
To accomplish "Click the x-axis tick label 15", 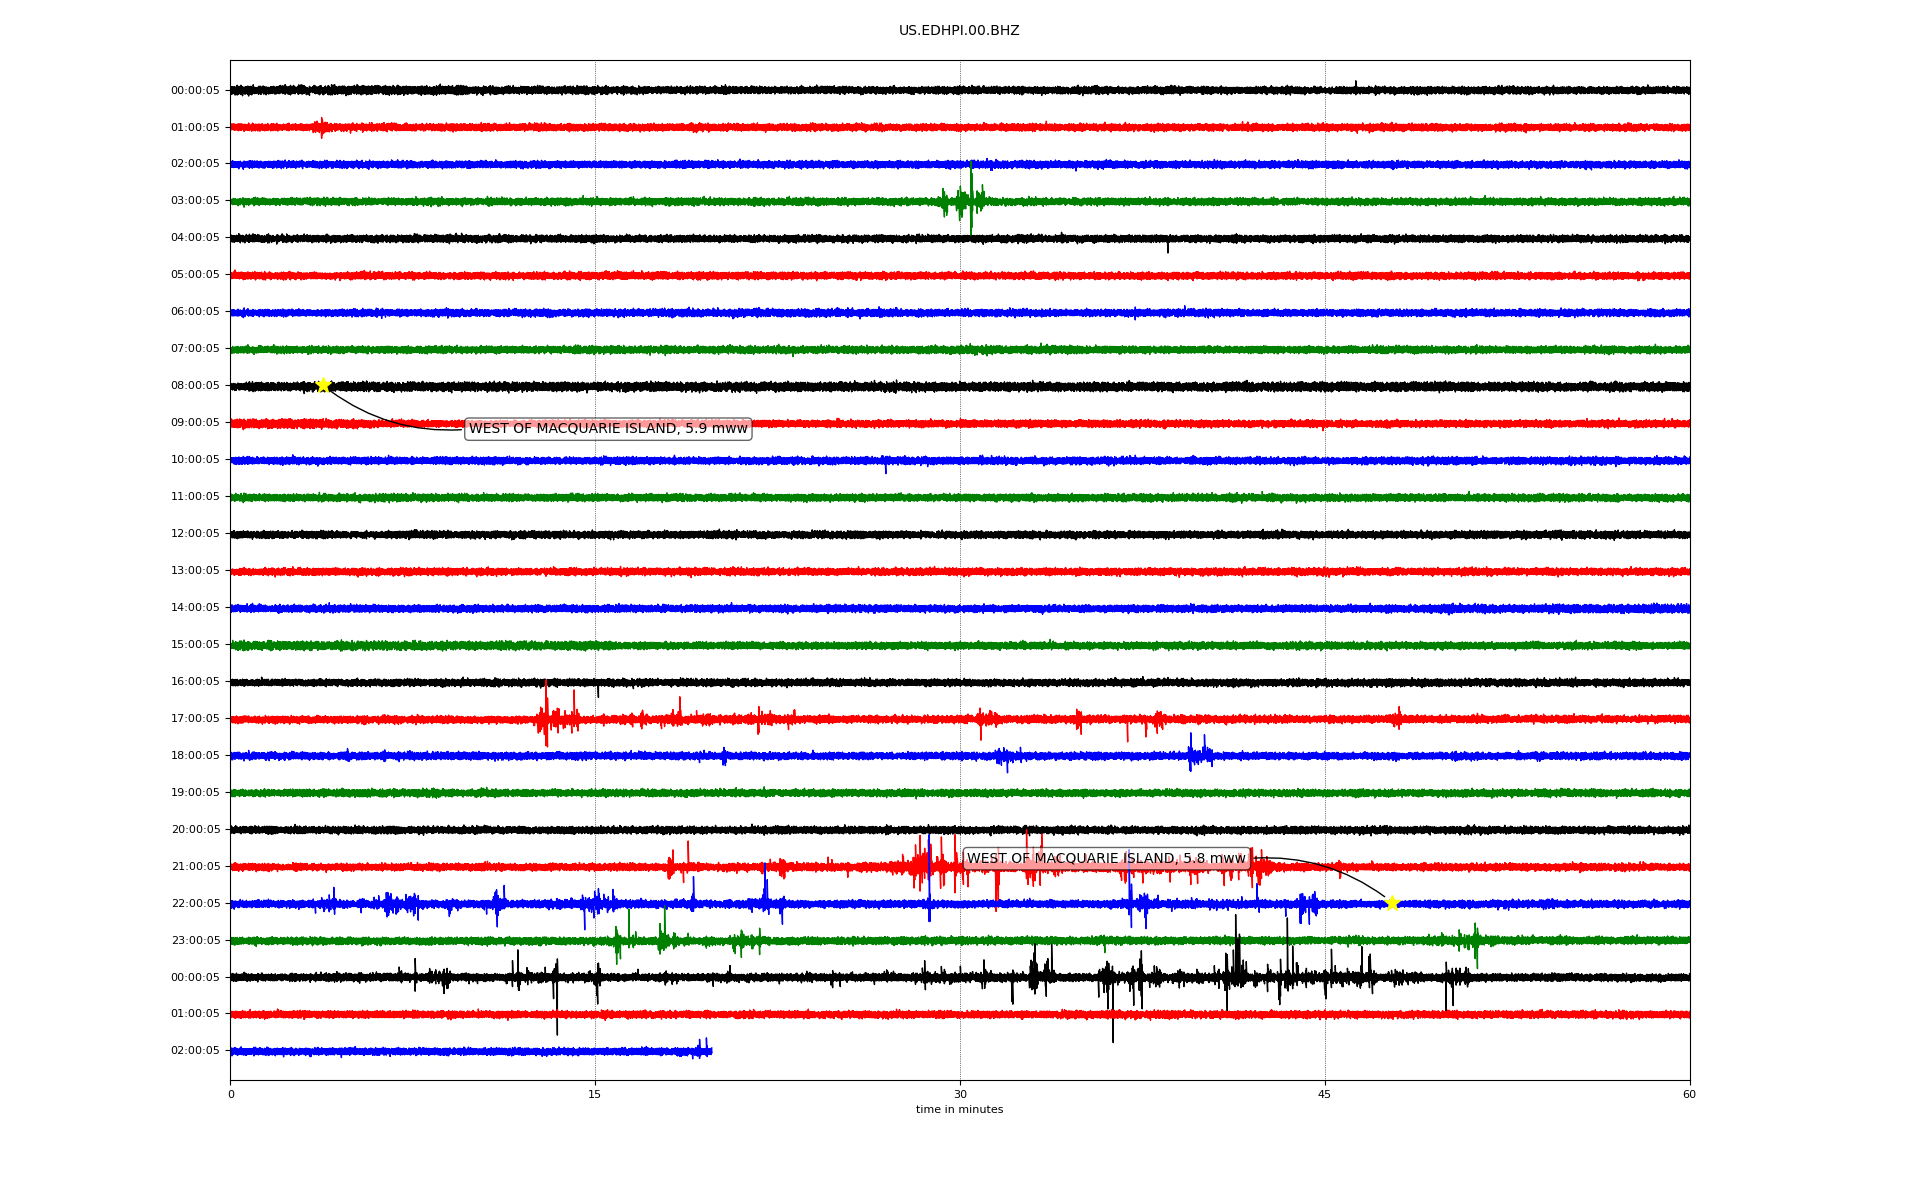I will click(595, 1095).
